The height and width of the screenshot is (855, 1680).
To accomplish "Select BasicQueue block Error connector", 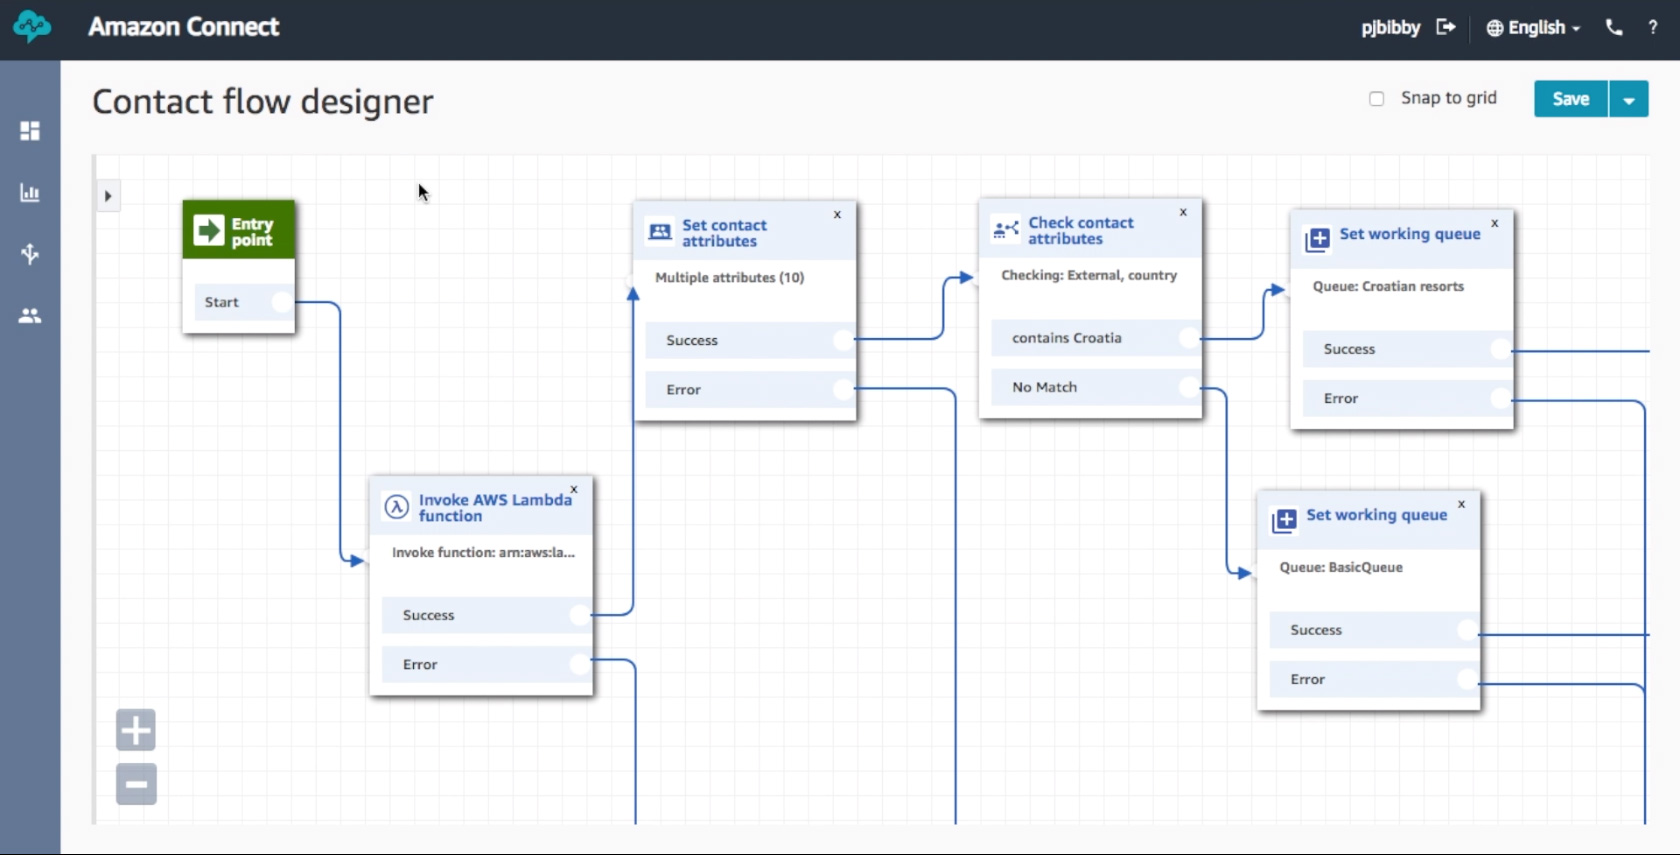I will pos(1467,679).
